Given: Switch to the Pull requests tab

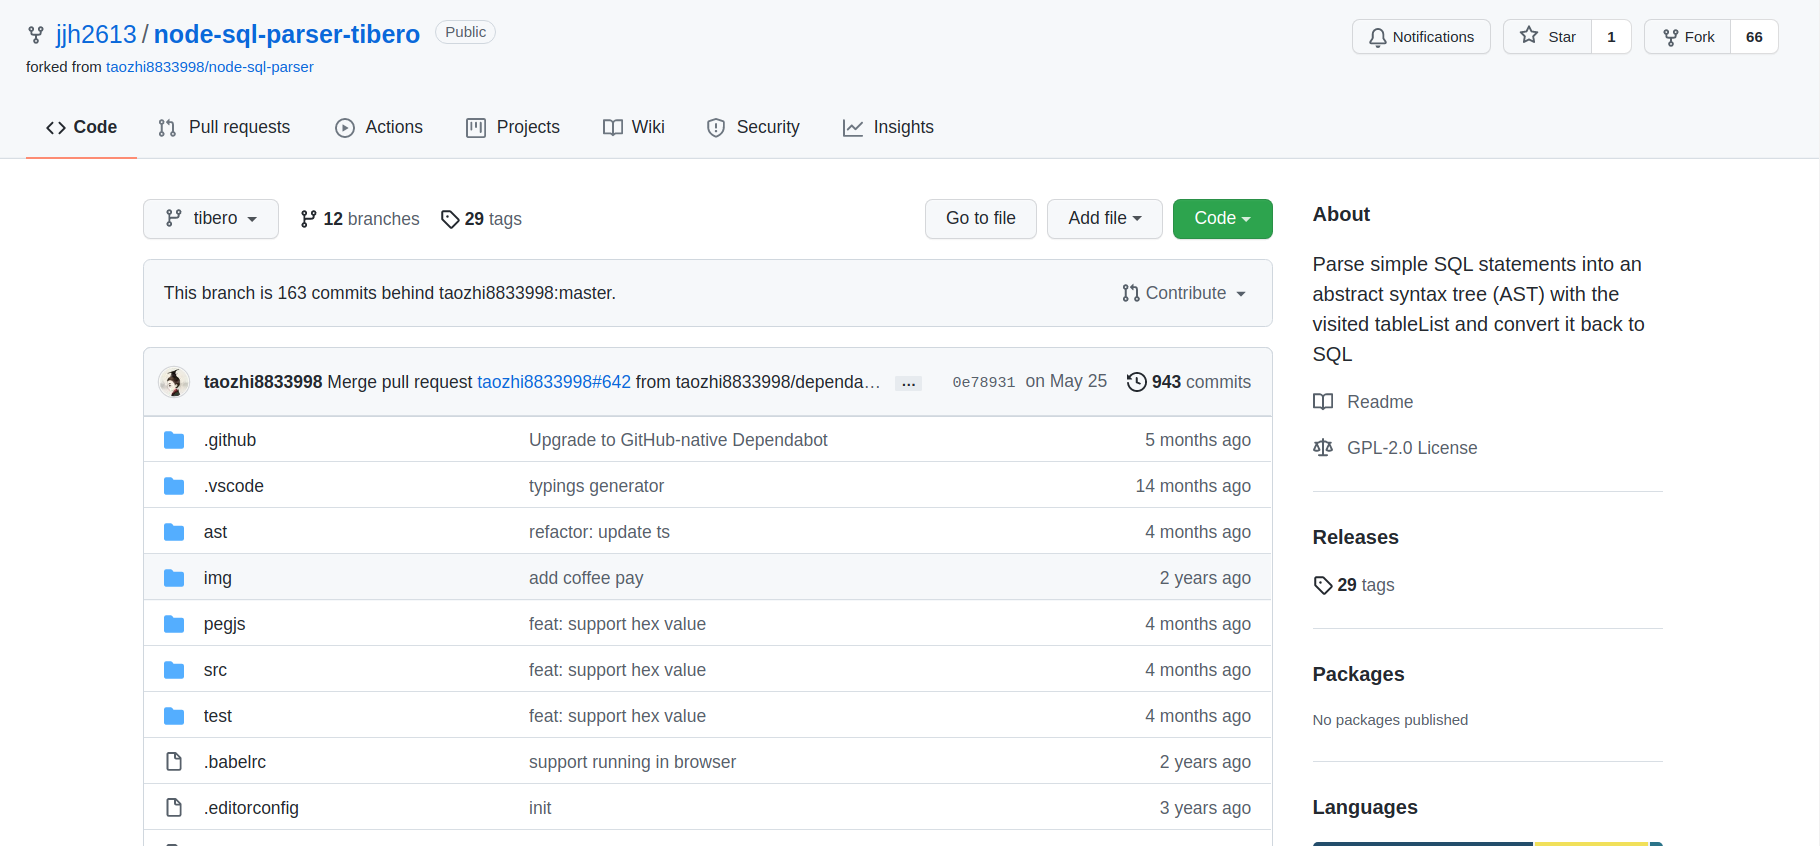Looking at the screenshot, I should (x=224, y=127).
